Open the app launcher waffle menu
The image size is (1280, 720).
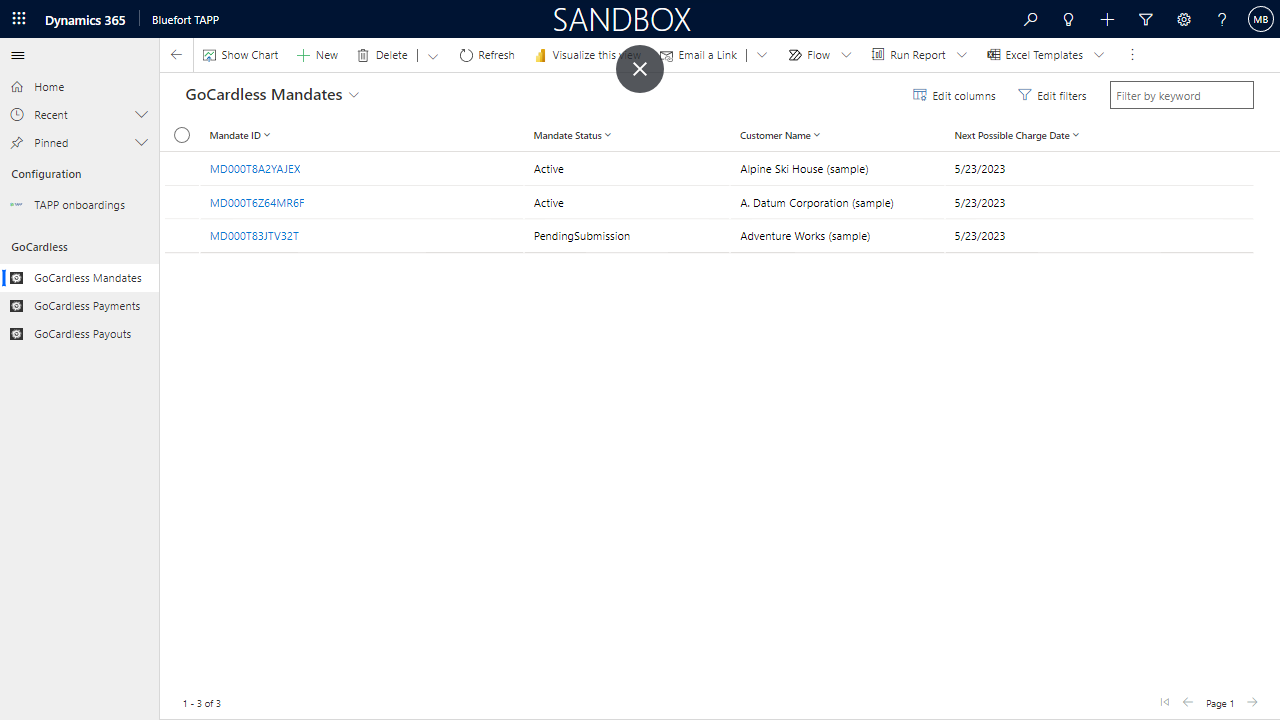(19, 19)
